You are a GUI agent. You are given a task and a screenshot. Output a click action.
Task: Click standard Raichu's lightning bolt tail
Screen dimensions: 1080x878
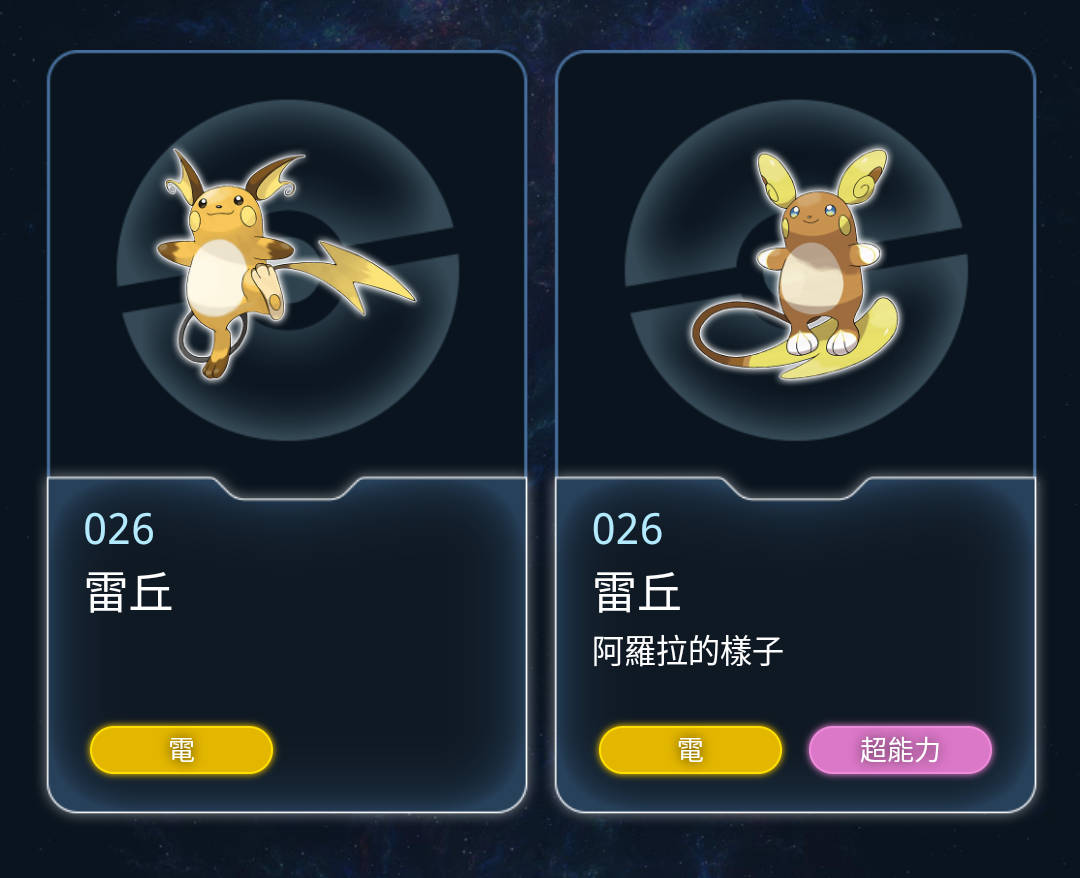pos(358,275)
